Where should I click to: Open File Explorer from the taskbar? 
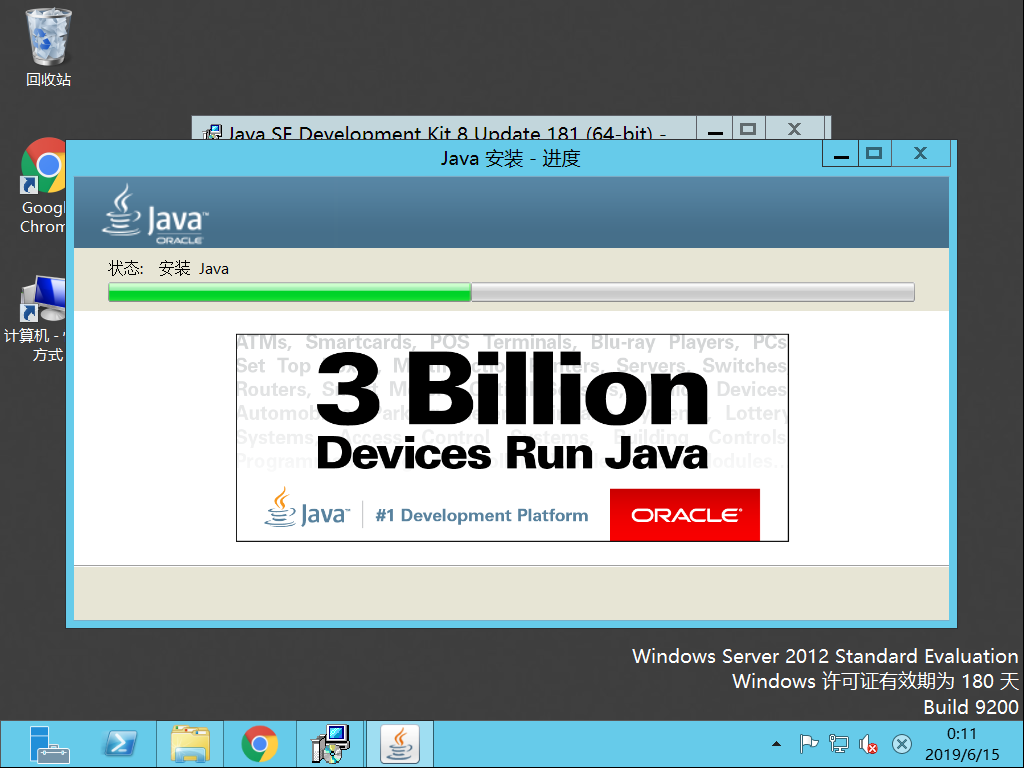pos(190,744)
